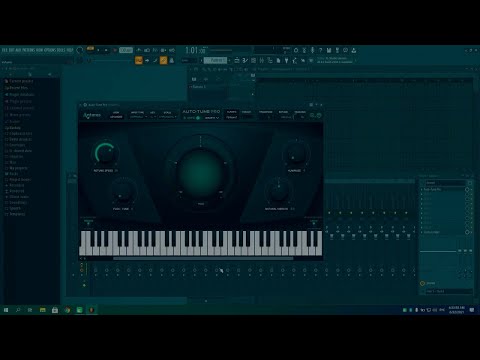Open the Pattern 1 selector dropdown

(x=216, y=60)
